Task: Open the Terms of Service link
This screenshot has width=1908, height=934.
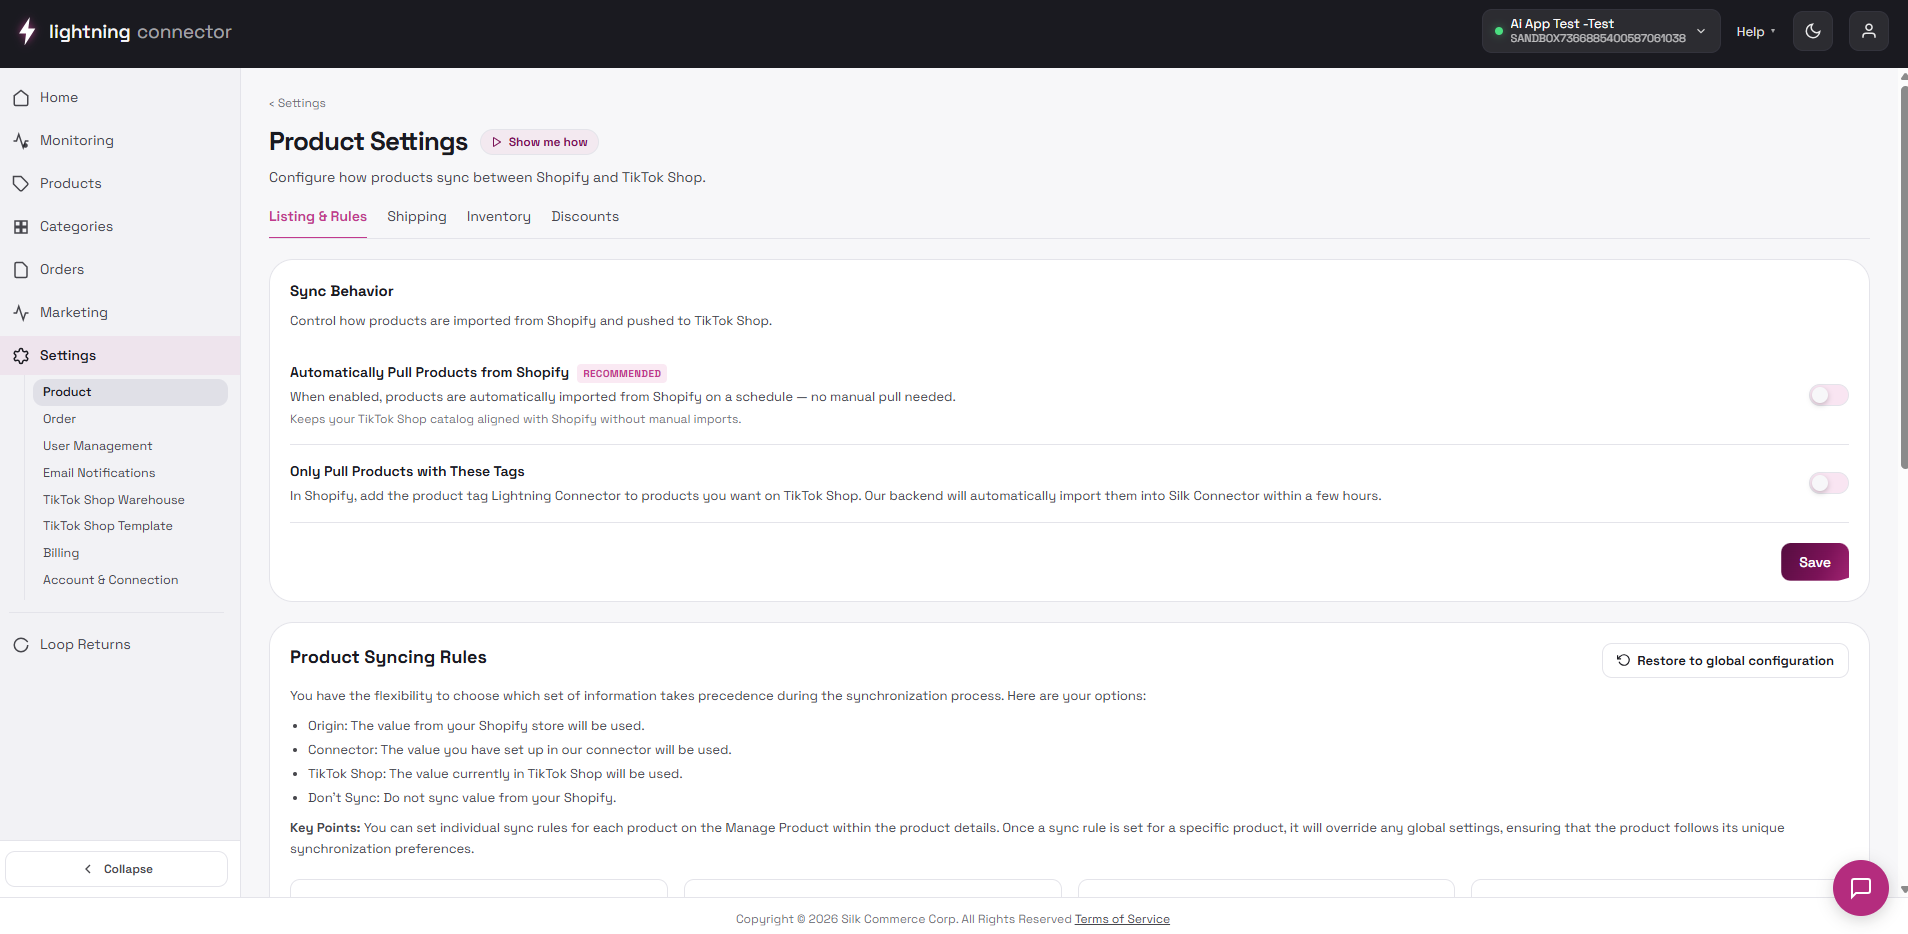Action: tap(1122, 920)
